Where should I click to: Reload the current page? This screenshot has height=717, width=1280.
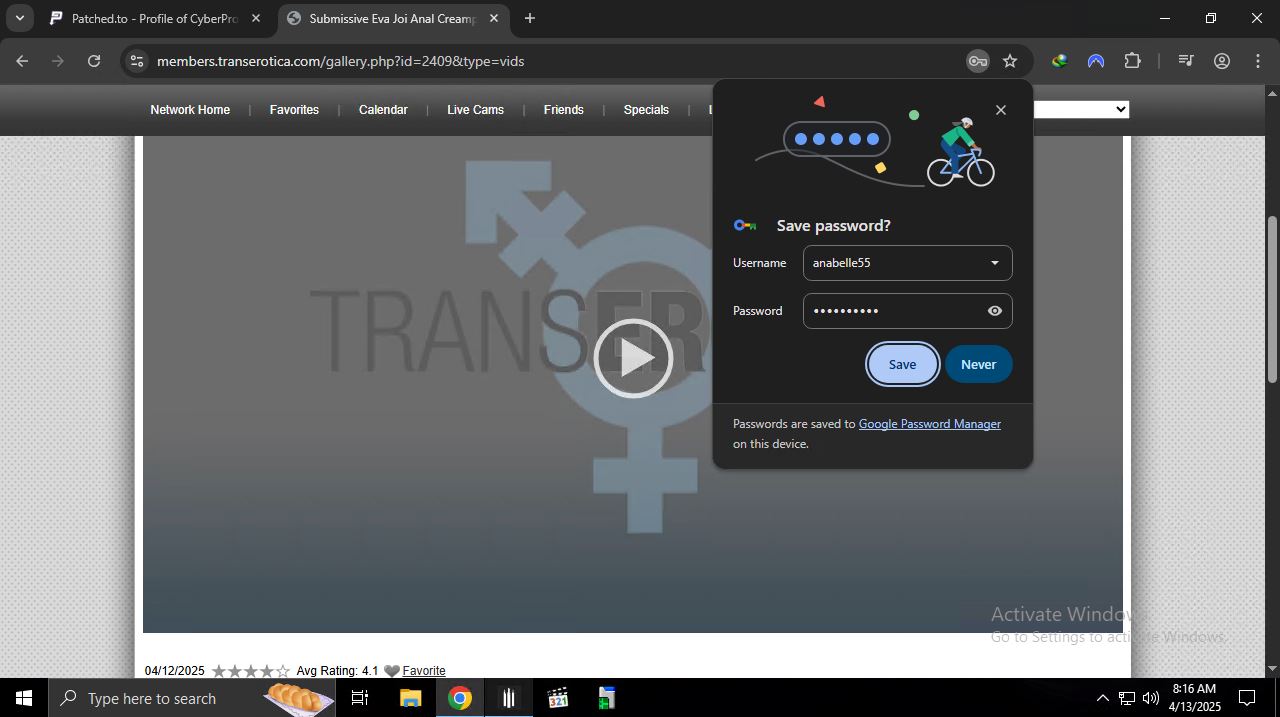coord(94,61)
